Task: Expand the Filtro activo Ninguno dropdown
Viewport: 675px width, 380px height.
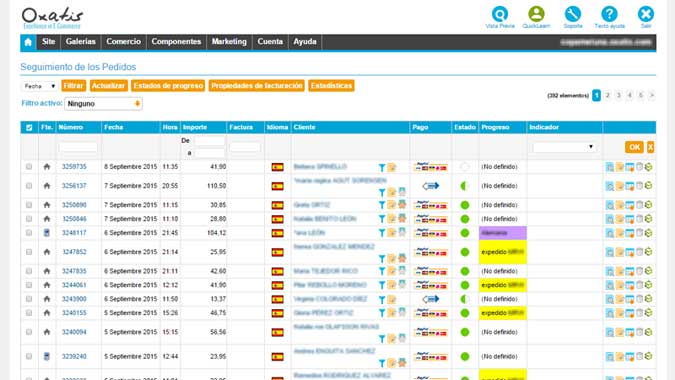Action: pyautogui.click(x=103, y=104)
